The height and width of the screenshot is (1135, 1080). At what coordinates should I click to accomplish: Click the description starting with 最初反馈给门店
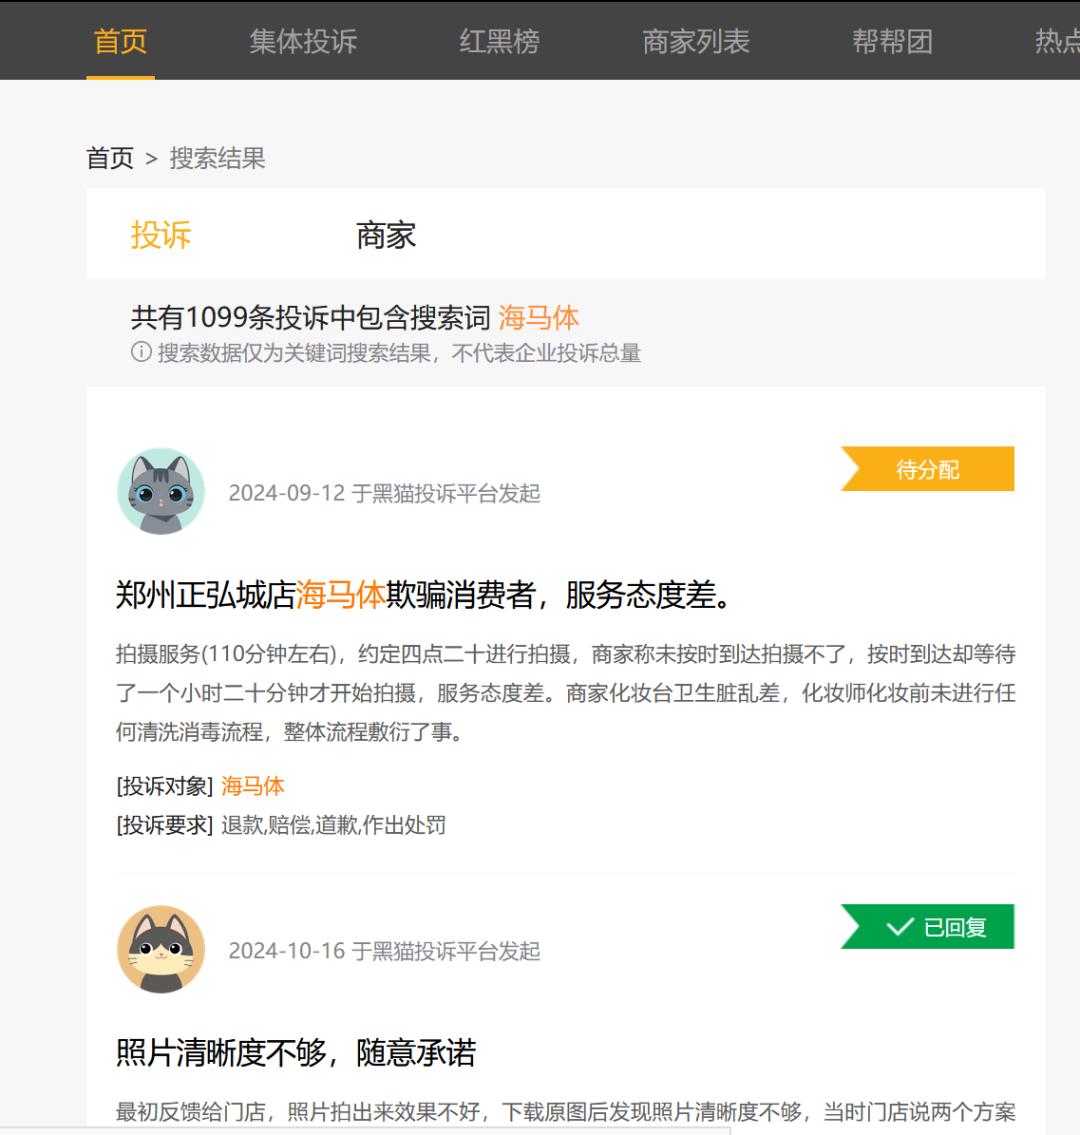click(565, 1111)
